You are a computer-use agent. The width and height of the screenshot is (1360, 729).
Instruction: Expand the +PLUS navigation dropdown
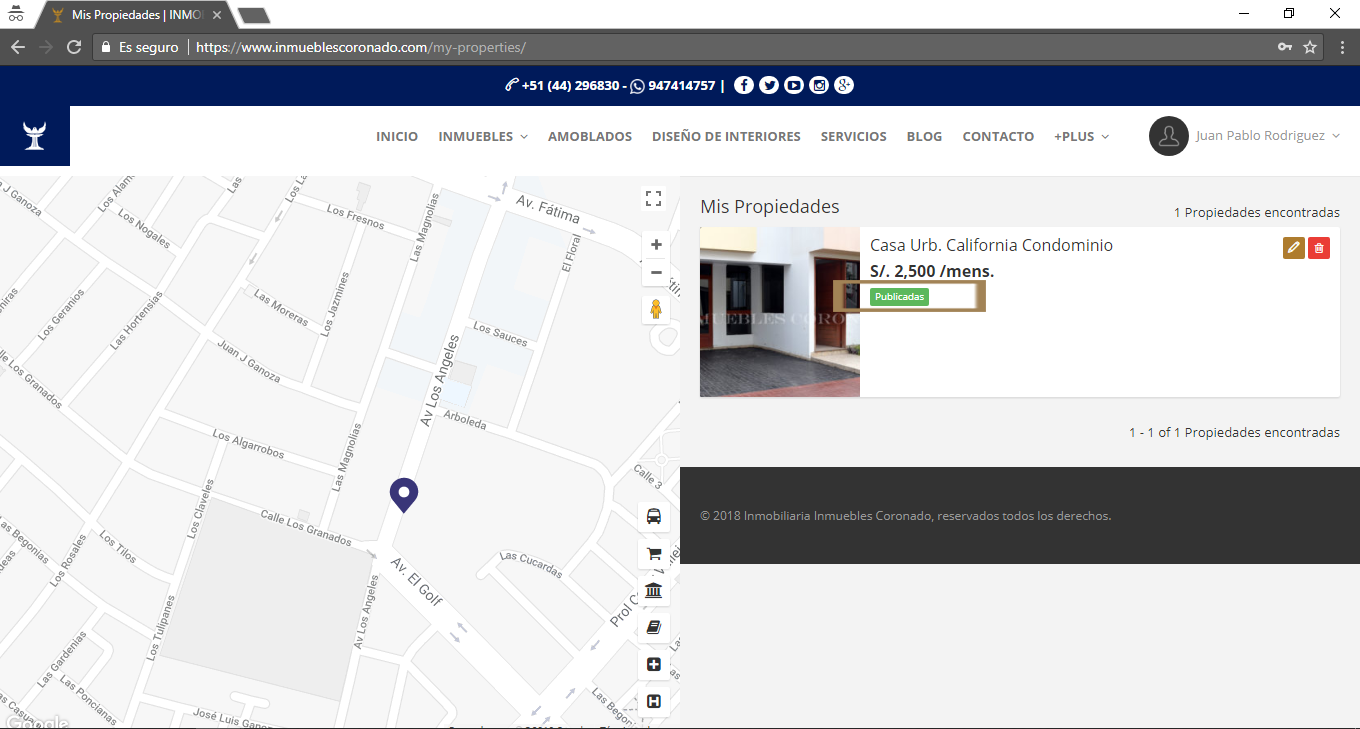[1081, 136]
